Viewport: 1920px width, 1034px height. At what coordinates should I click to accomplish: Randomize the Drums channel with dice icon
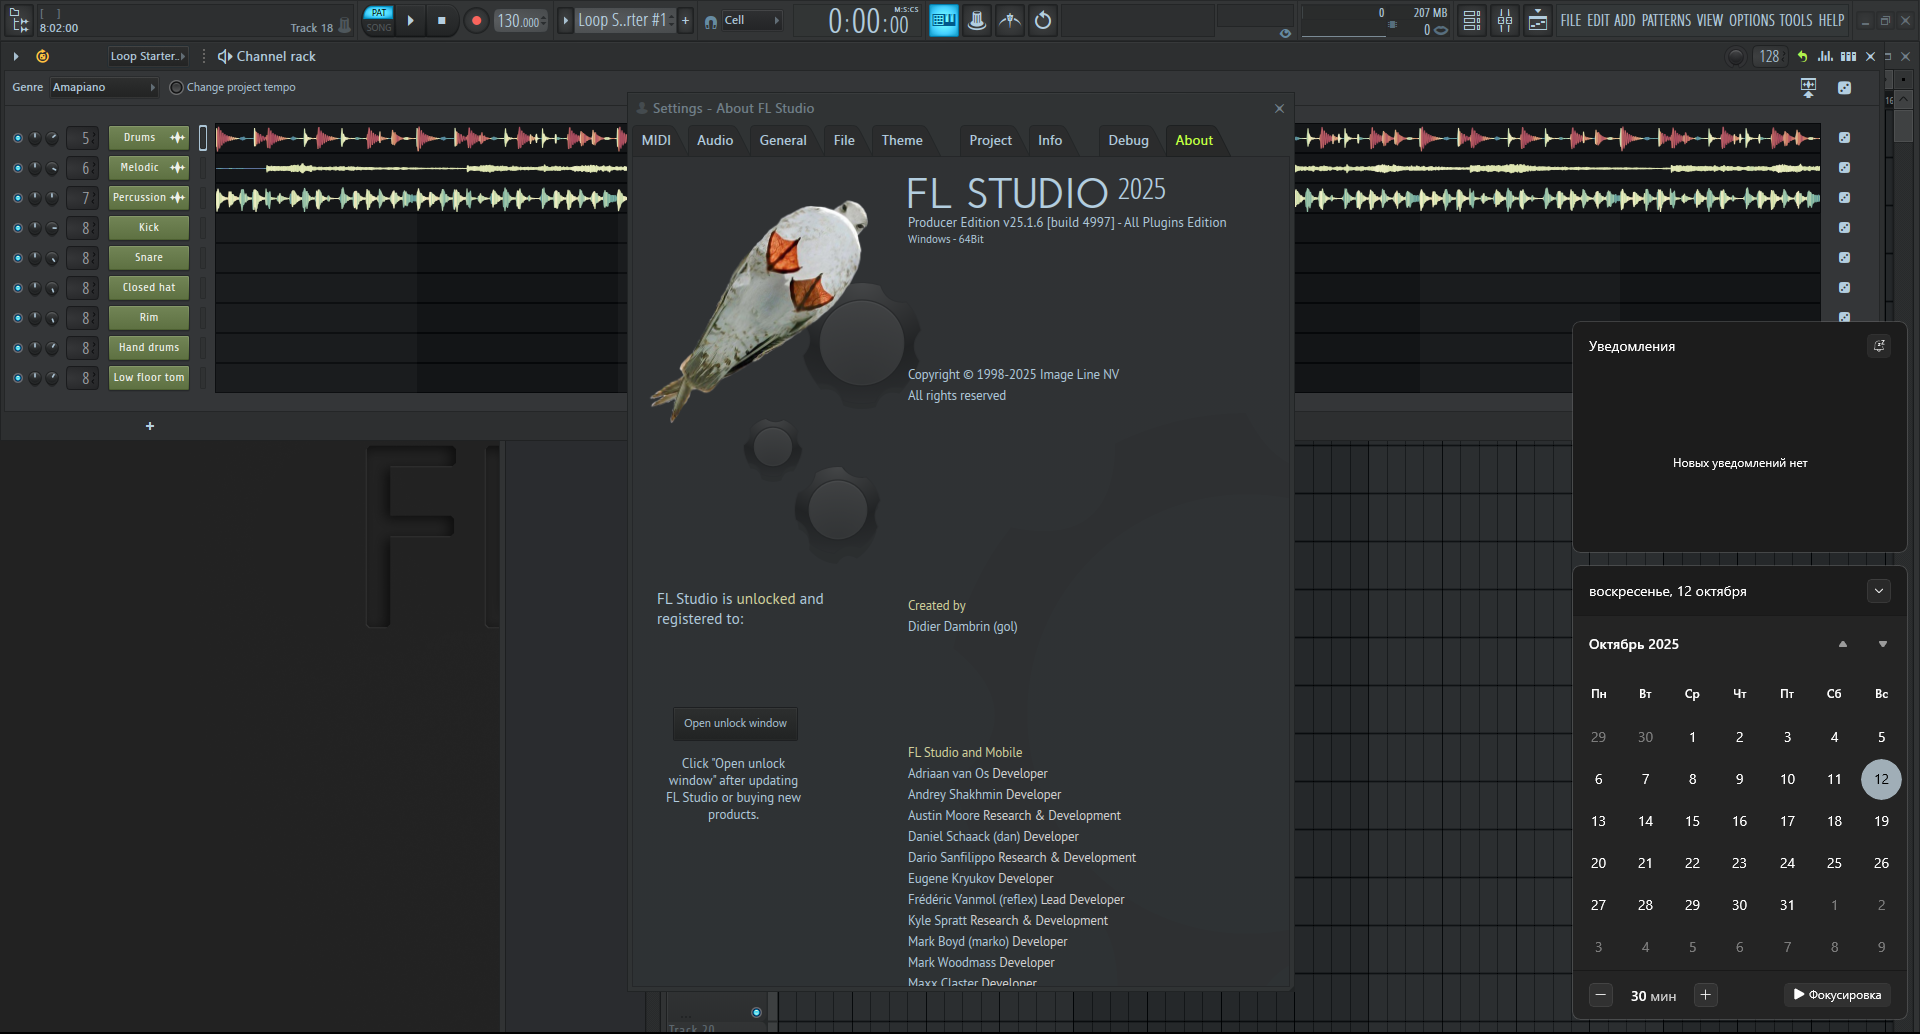tap(1844, 138)
